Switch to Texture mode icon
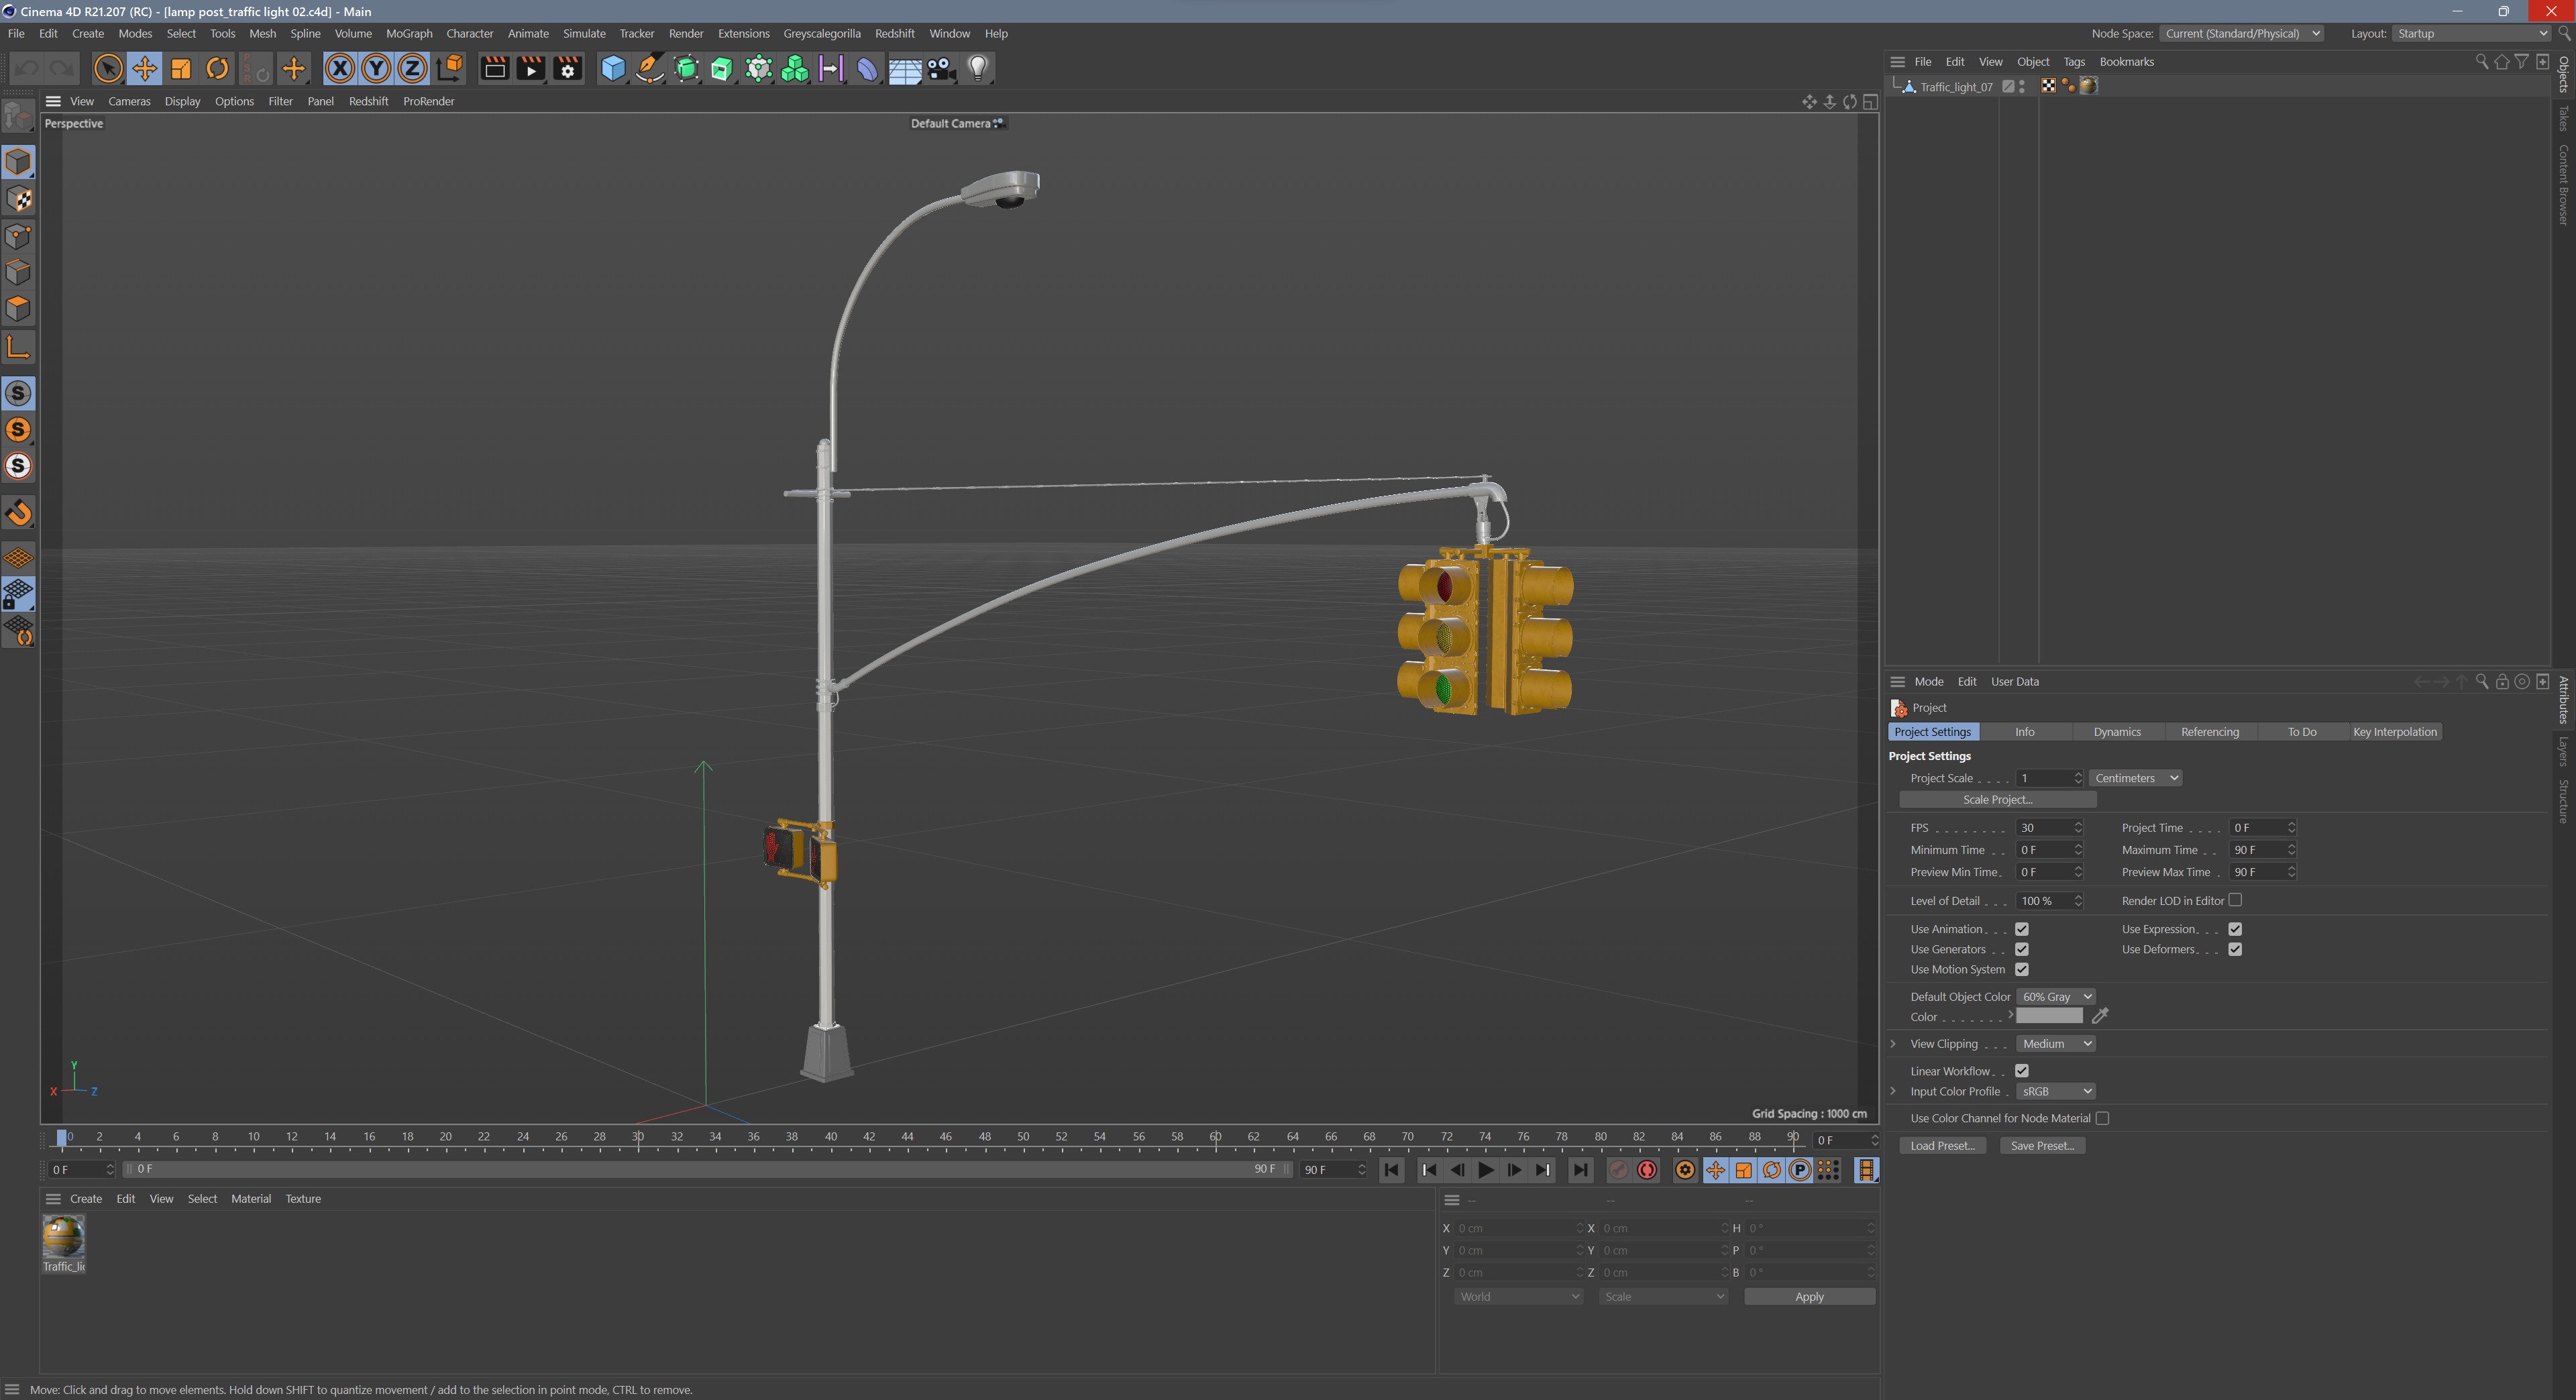 point(18,199)
